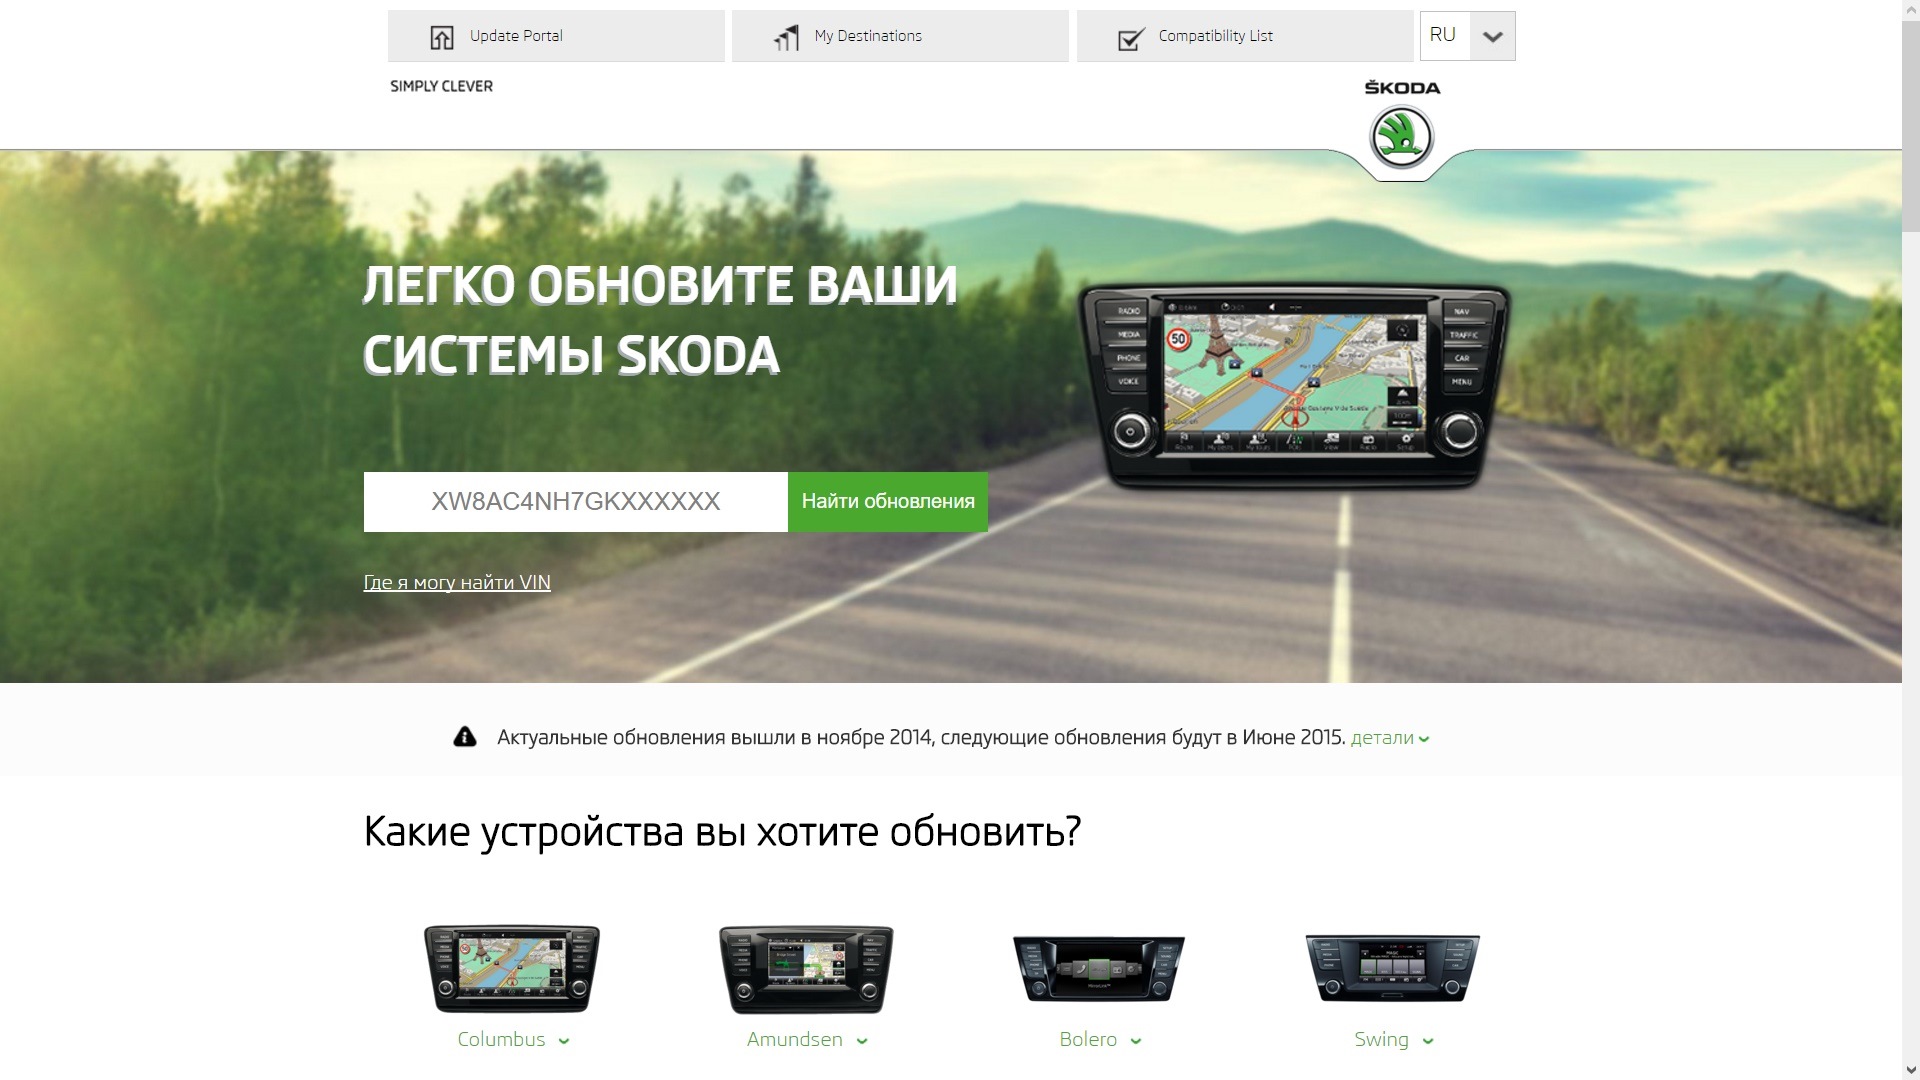Viewport: 1920px width, 1080px height.
Task: Click the Update Portal home icon
Action: click(x=442, y=36)
